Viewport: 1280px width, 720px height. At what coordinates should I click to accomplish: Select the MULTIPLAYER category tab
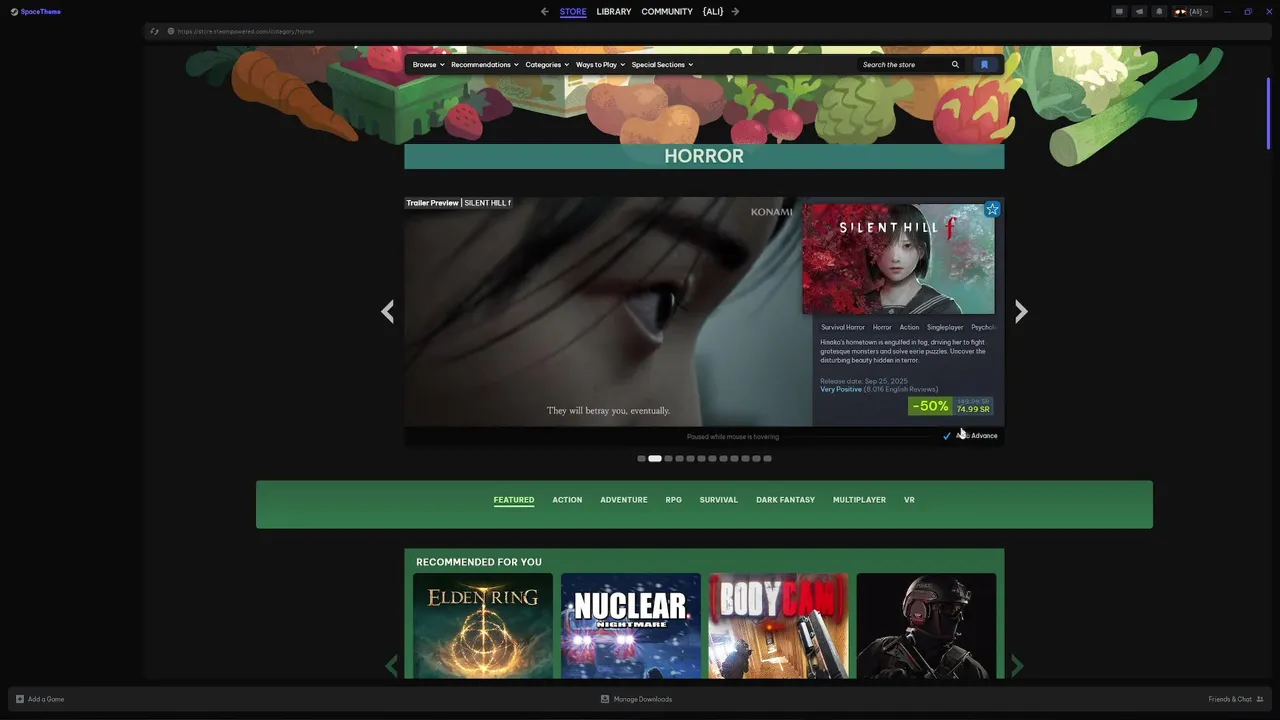(x=859, y=500)
